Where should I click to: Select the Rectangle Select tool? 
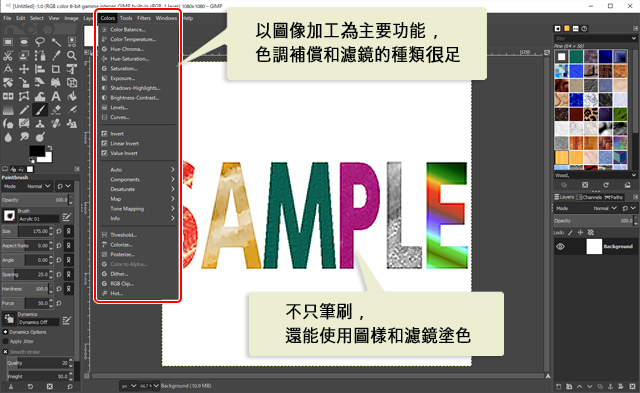pyautogui.click(x=8, y=42)
